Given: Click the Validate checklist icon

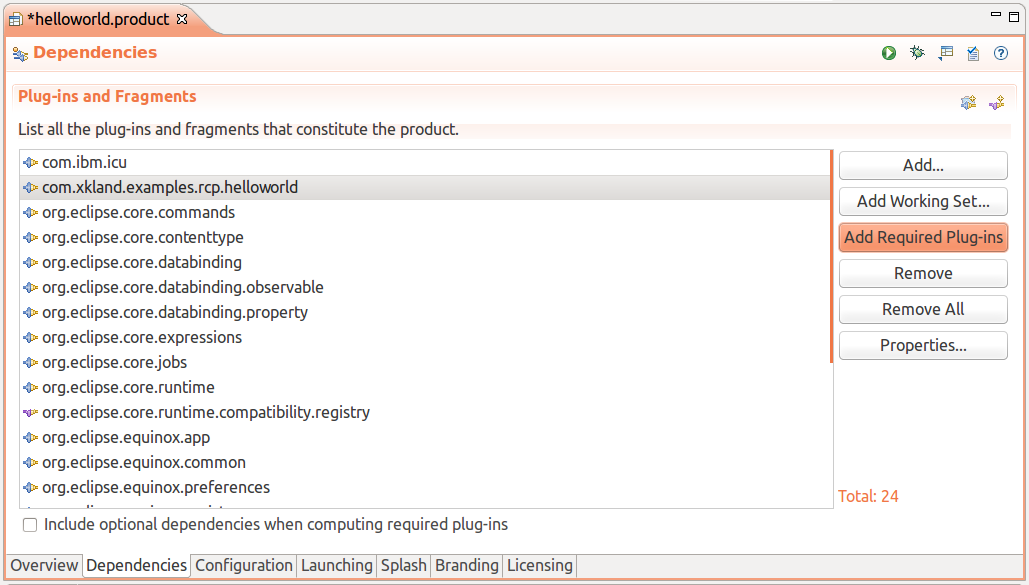Looking at the screenshot, I should [973, 53].
